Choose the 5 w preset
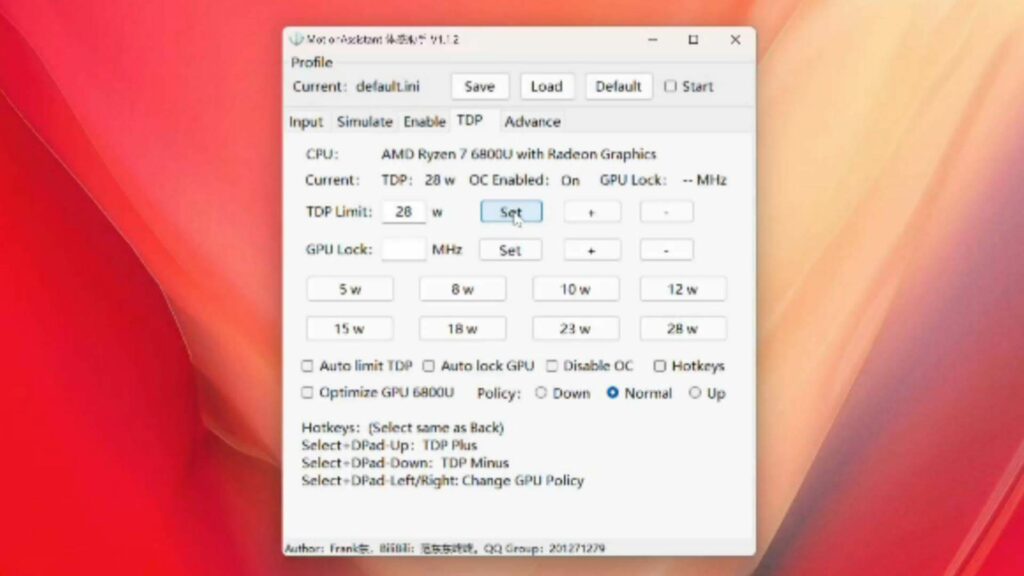Image resolution: width=1024 pixels, height=576 pixels. point(350,289)
